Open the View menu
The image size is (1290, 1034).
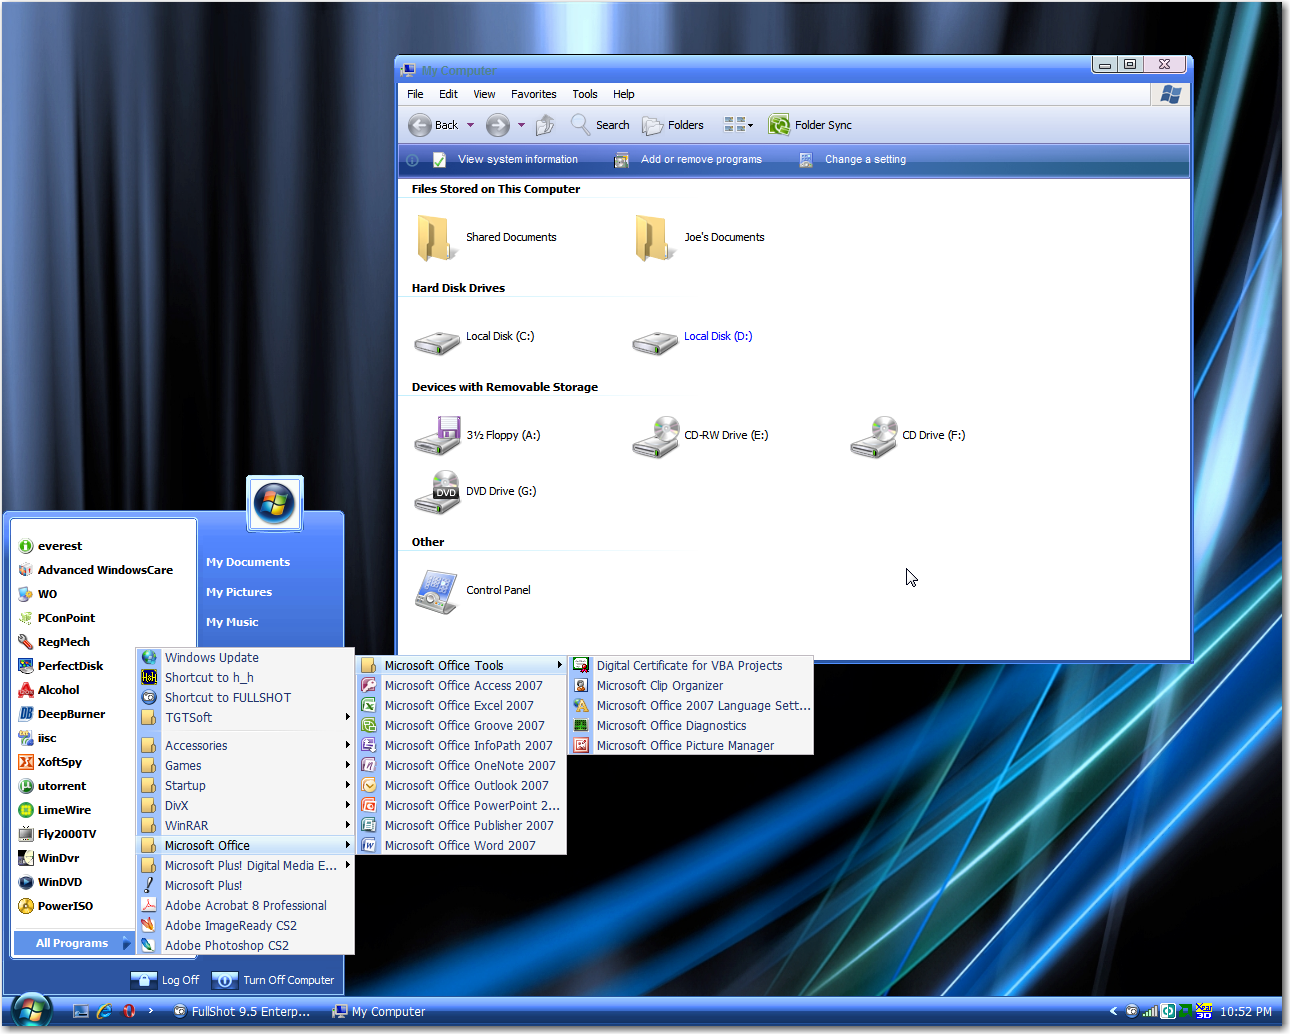484,94
